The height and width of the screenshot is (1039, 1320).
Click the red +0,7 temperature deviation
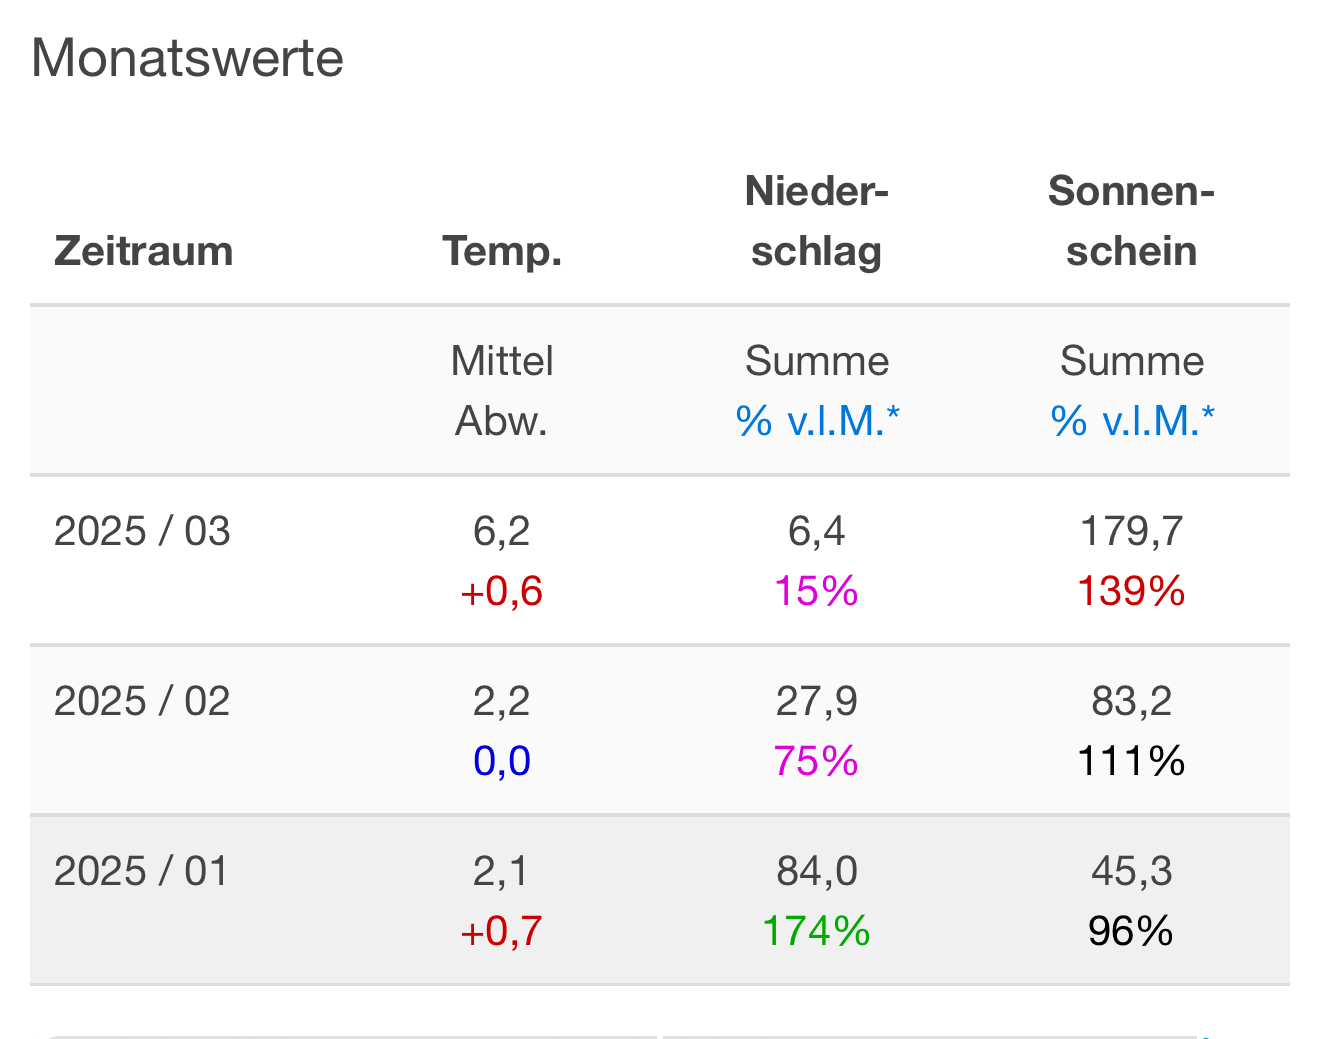point(501,931)
